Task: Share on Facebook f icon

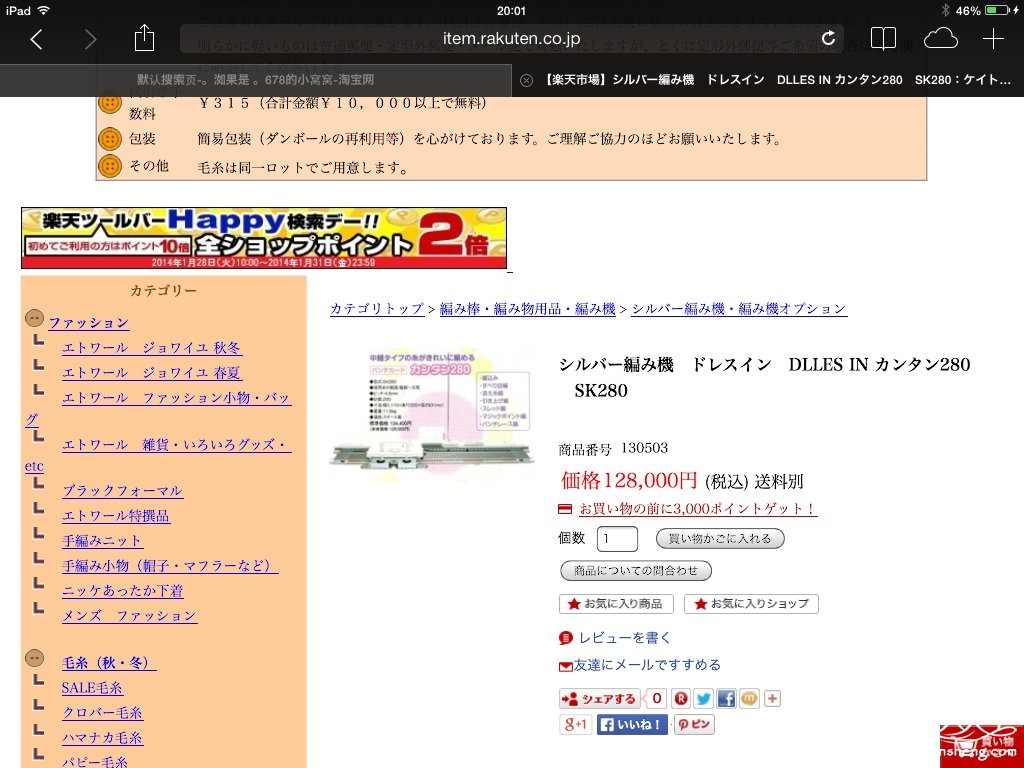Action: point(726,699)
